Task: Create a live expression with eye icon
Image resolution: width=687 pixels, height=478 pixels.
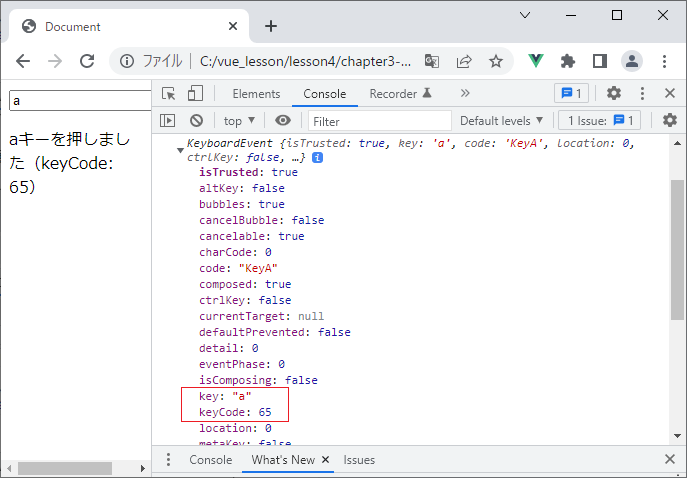Action: 283,120
